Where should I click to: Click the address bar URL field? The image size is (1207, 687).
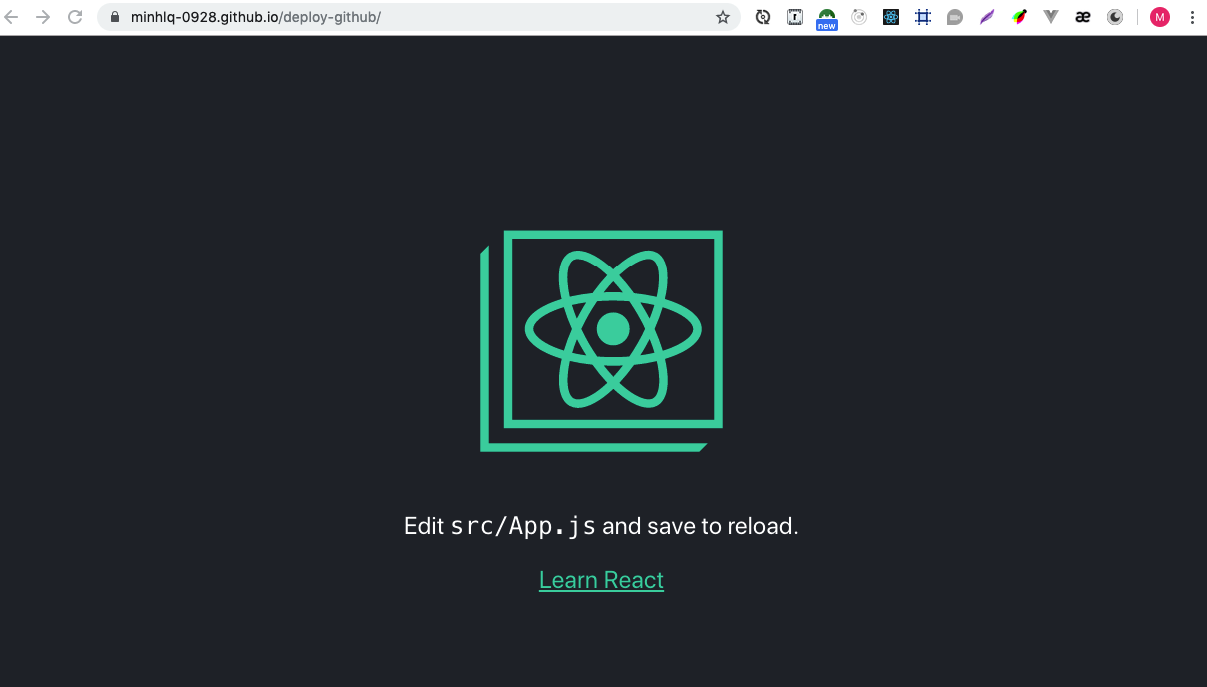pos(418,17)
